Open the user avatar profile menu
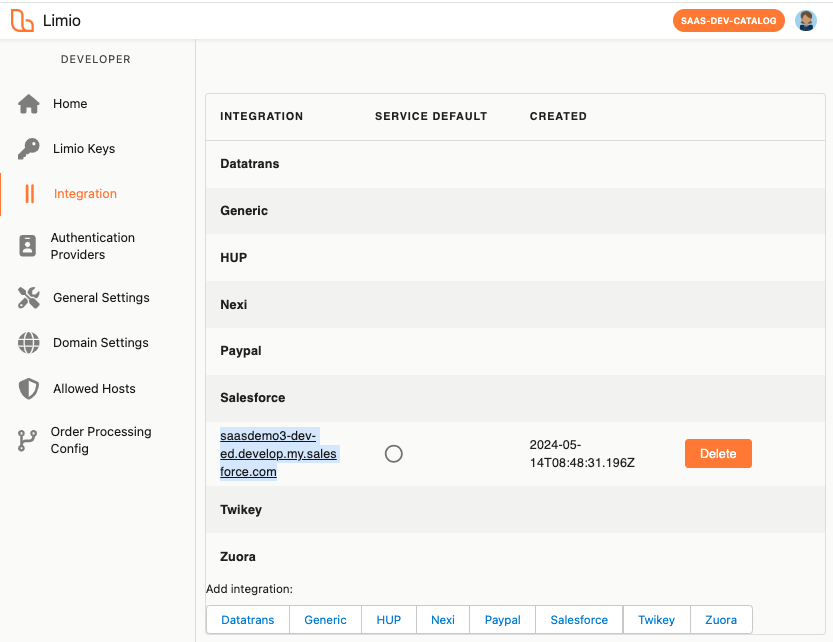Image resolution: width=833 pixels, height=642 pixels. (x=805, y=21)
